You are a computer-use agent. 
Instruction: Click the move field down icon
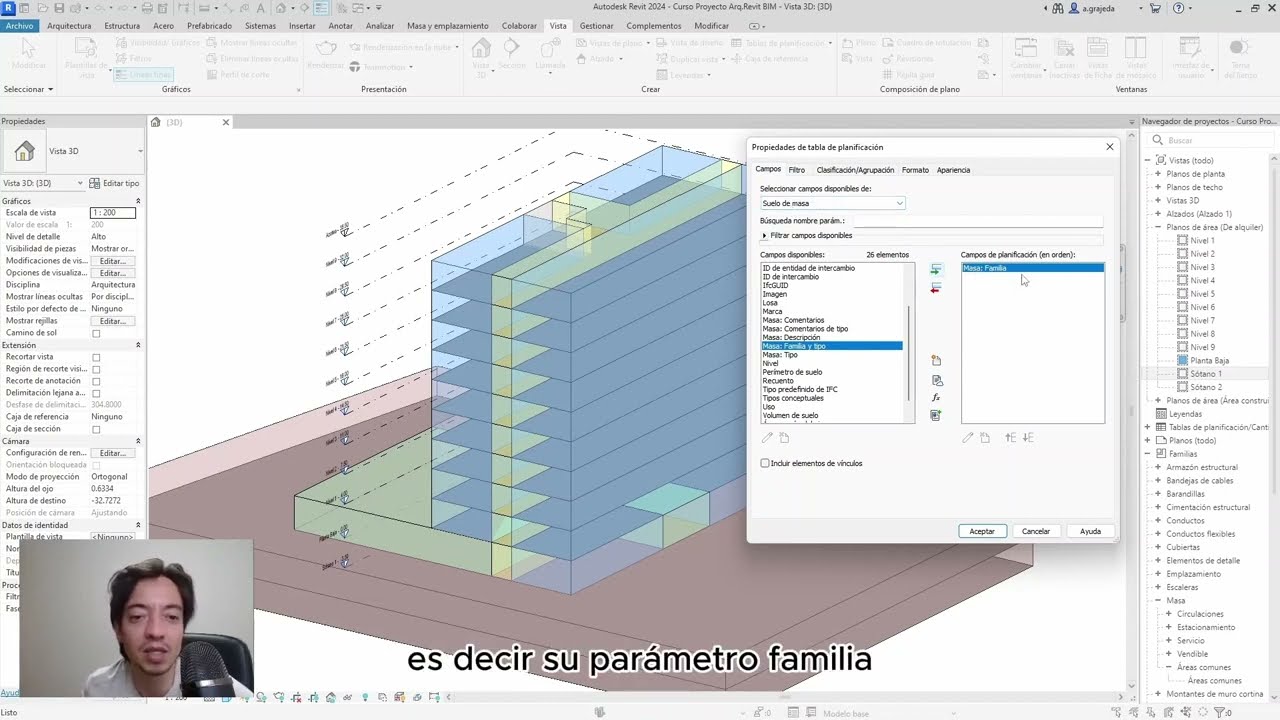pos(1028,438)
